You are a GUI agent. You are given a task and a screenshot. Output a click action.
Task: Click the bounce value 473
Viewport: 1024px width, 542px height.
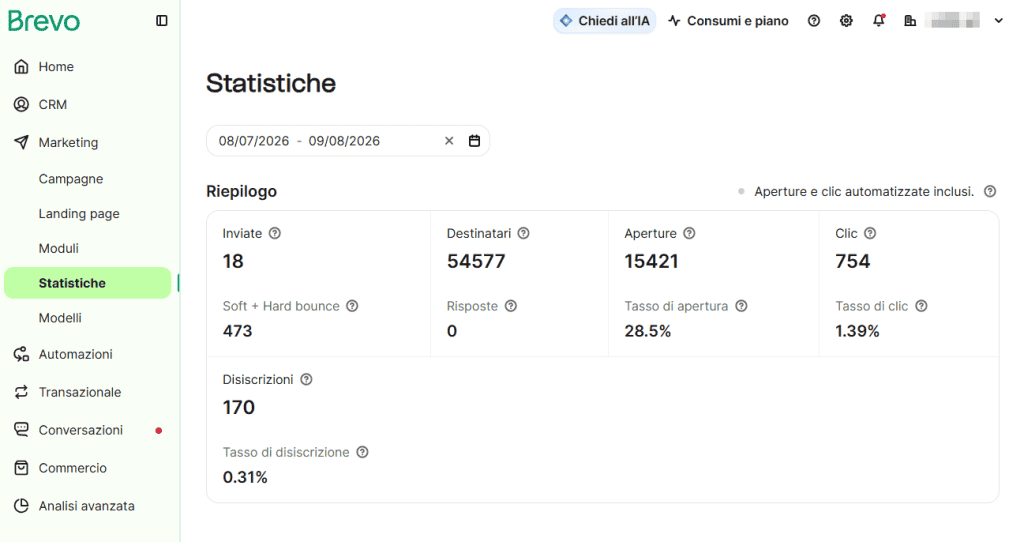[237, 331]
